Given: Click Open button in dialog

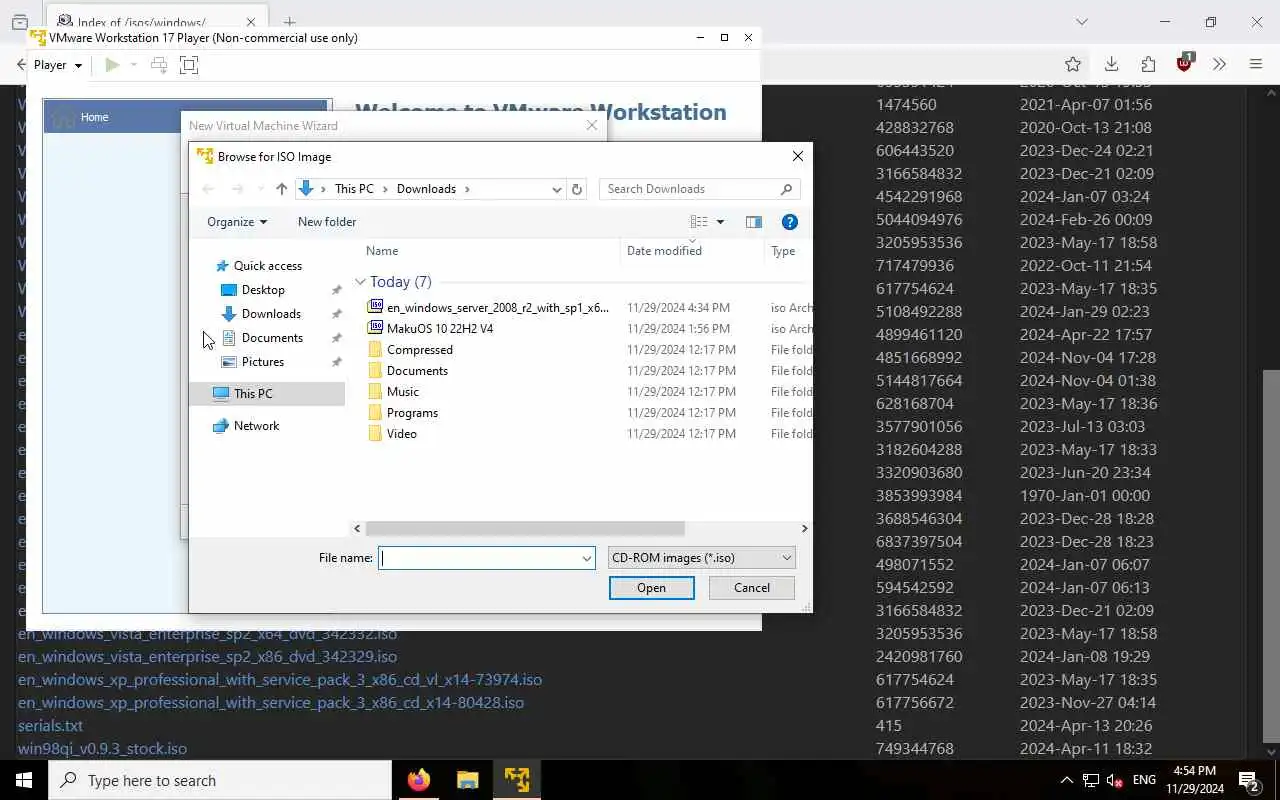Looking at the screenshot, I should coord(652,588).
